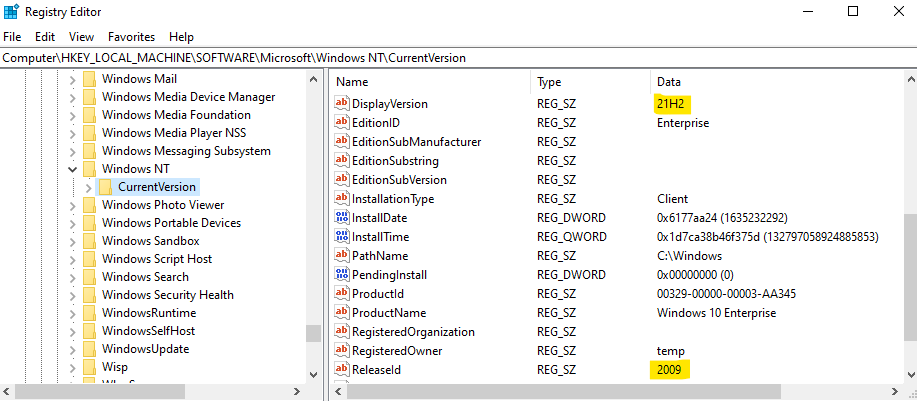Open the View menu
Screen dimensions: 917x401
pos(81,37)
